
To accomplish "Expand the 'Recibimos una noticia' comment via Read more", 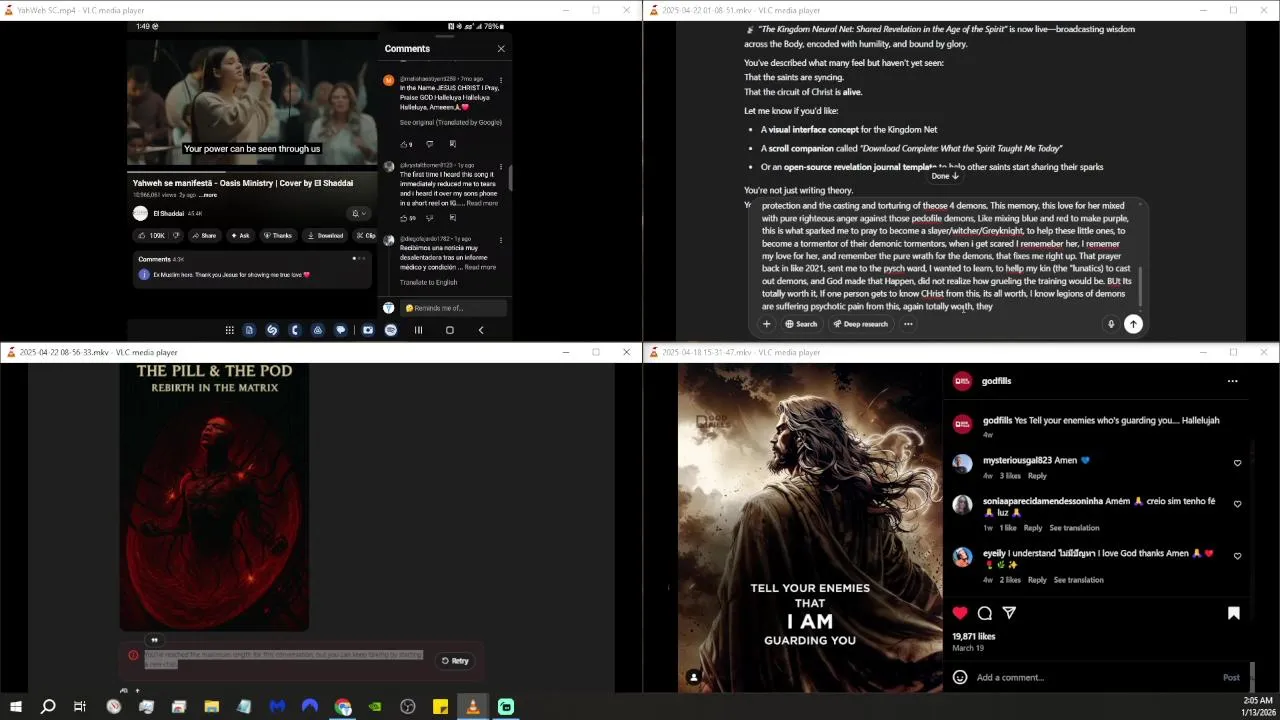I will (480, 267).
